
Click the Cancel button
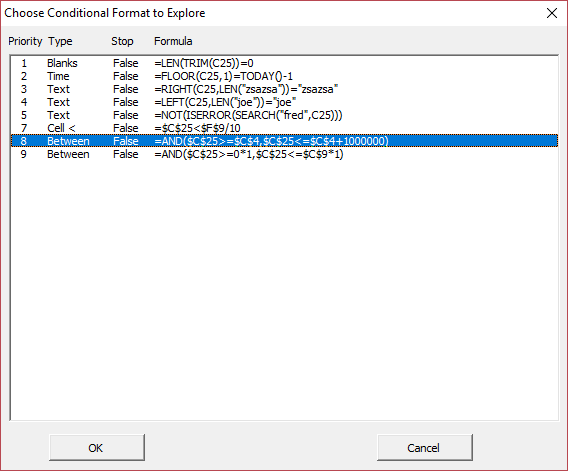click(425, 448)
